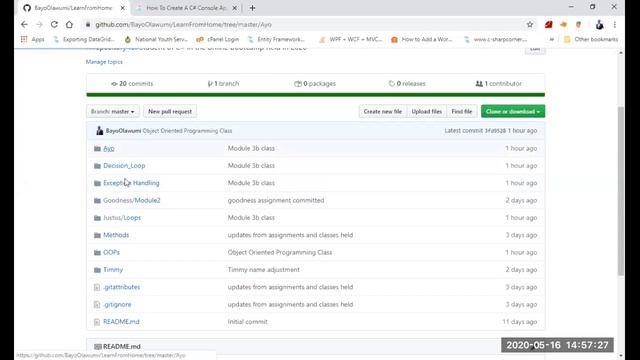The height and width of the screenshot is (360, 640).
Task: Click the Manage topics link
Action: tap(104, 62)
